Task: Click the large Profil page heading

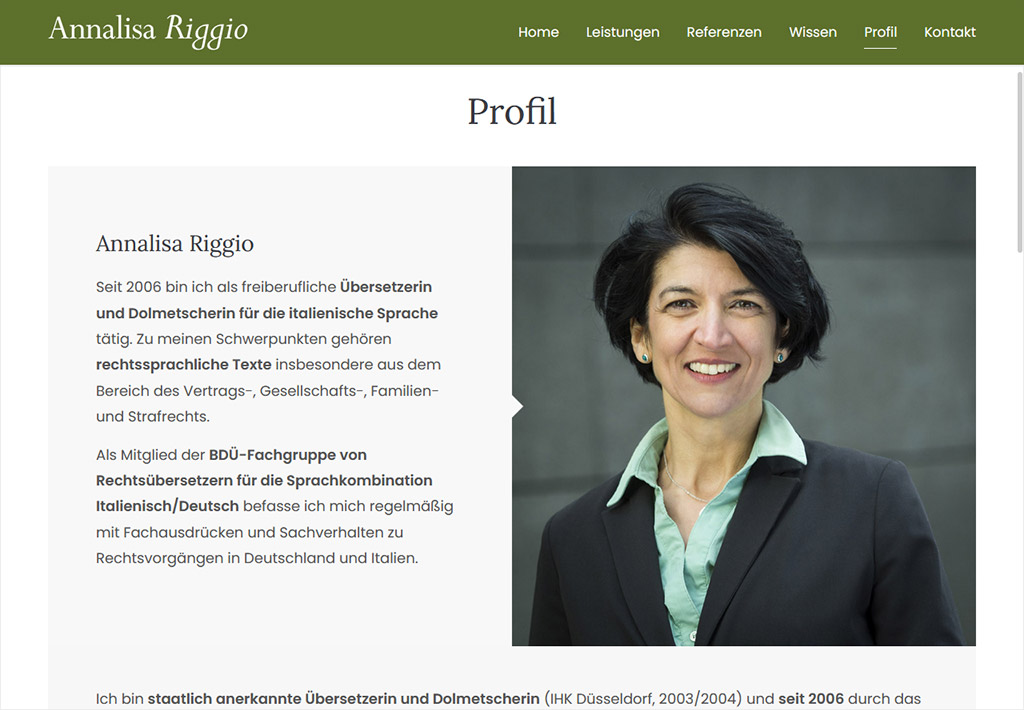Action: point(512,112)
